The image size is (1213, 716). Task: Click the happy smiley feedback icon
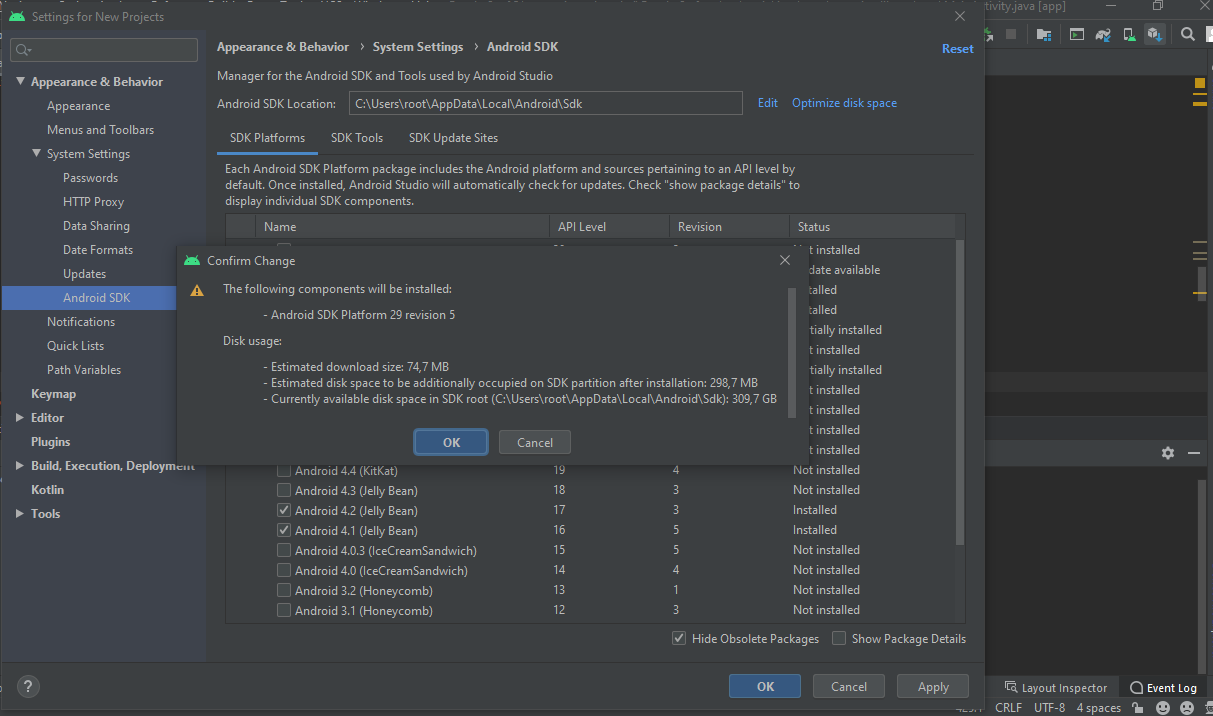click(1163, 707)
